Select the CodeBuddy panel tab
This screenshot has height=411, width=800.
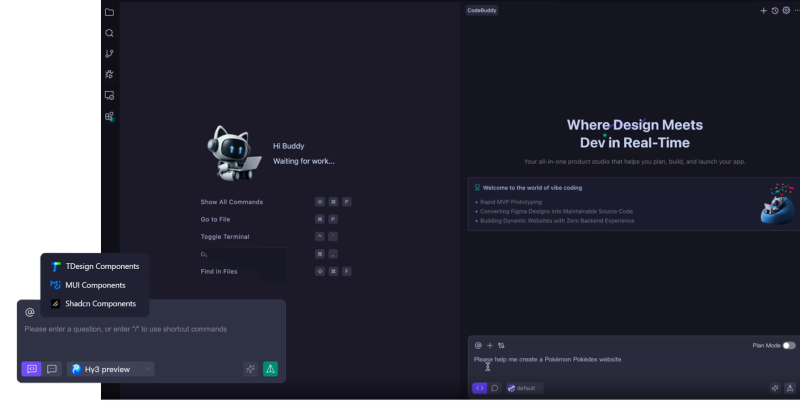482,10
